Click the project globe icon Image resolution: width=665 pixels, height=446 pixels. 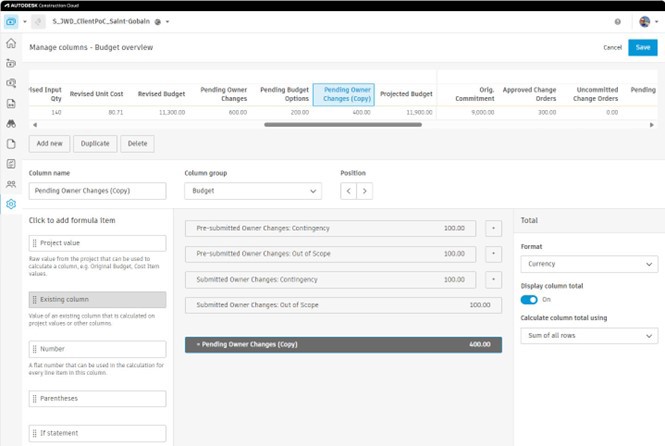(158, 22)
